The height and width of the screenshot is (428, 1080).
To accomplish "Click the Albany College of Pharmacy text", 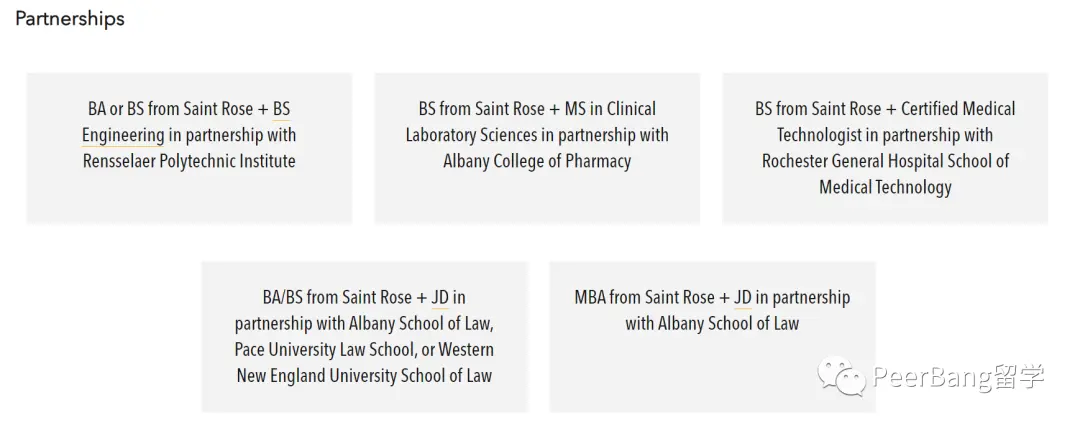I will (537, 161).
